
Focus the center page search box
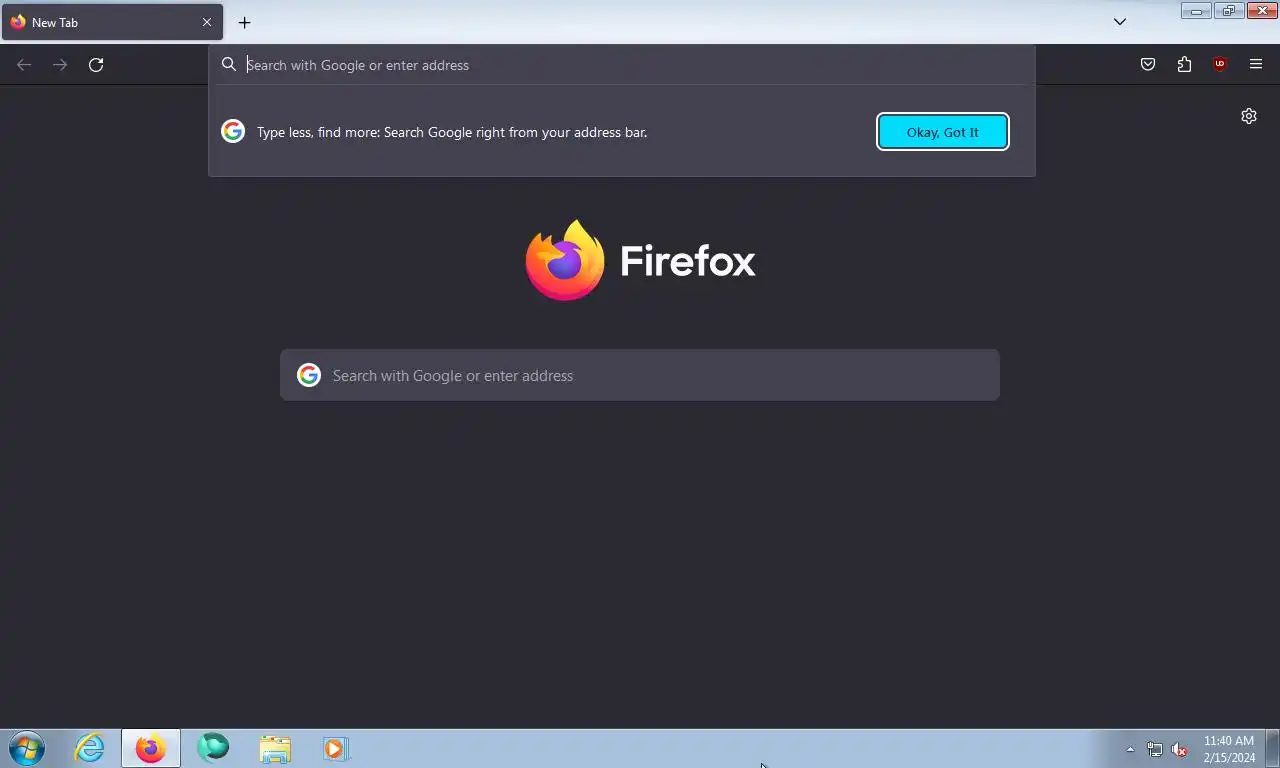click(640, 375)
